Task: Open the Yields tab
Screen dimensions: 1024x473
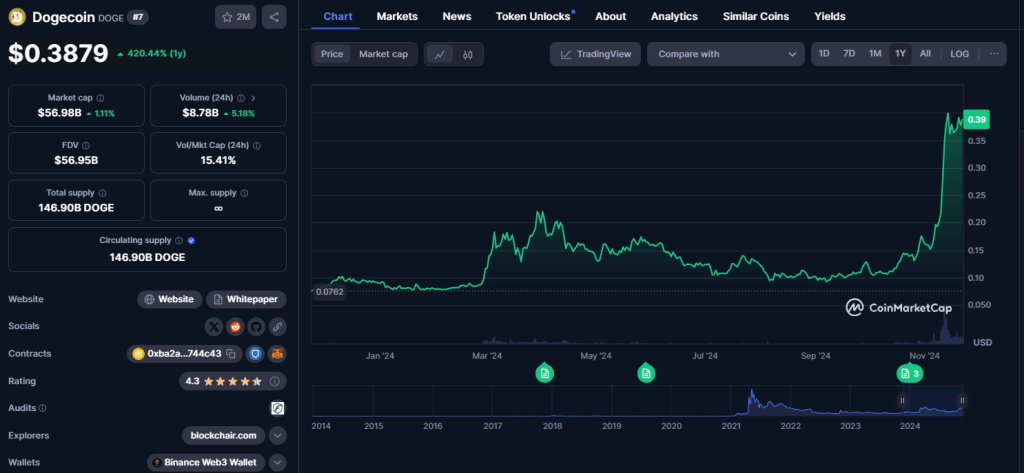Action: point(829,16)
